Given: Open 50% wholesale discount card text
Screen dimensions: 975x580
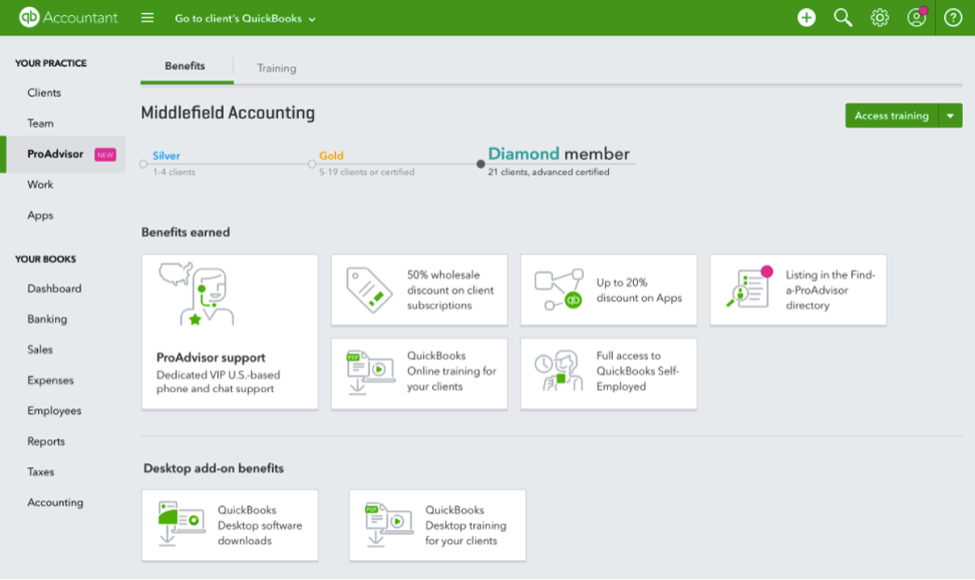Looking at the screenshot, I should pyautogui.click(x=450, y=290).
